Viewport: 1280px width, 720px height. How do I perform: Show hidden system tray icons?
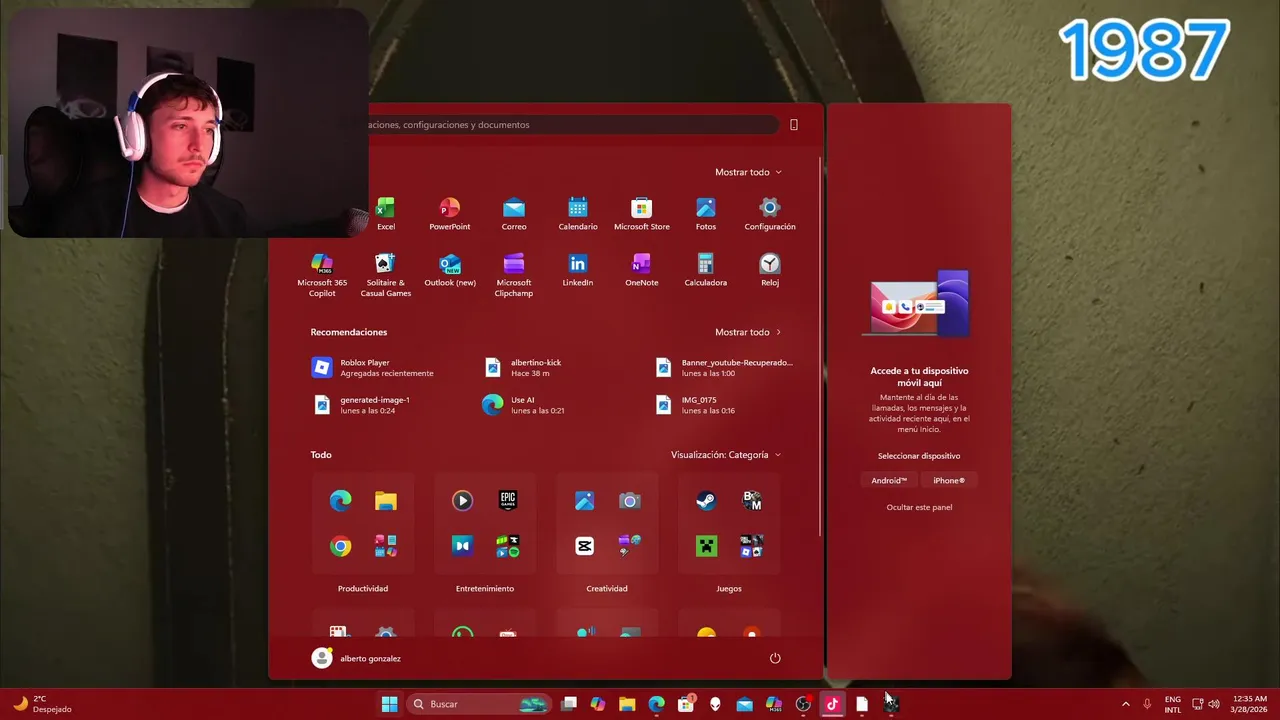(1125, 704)
